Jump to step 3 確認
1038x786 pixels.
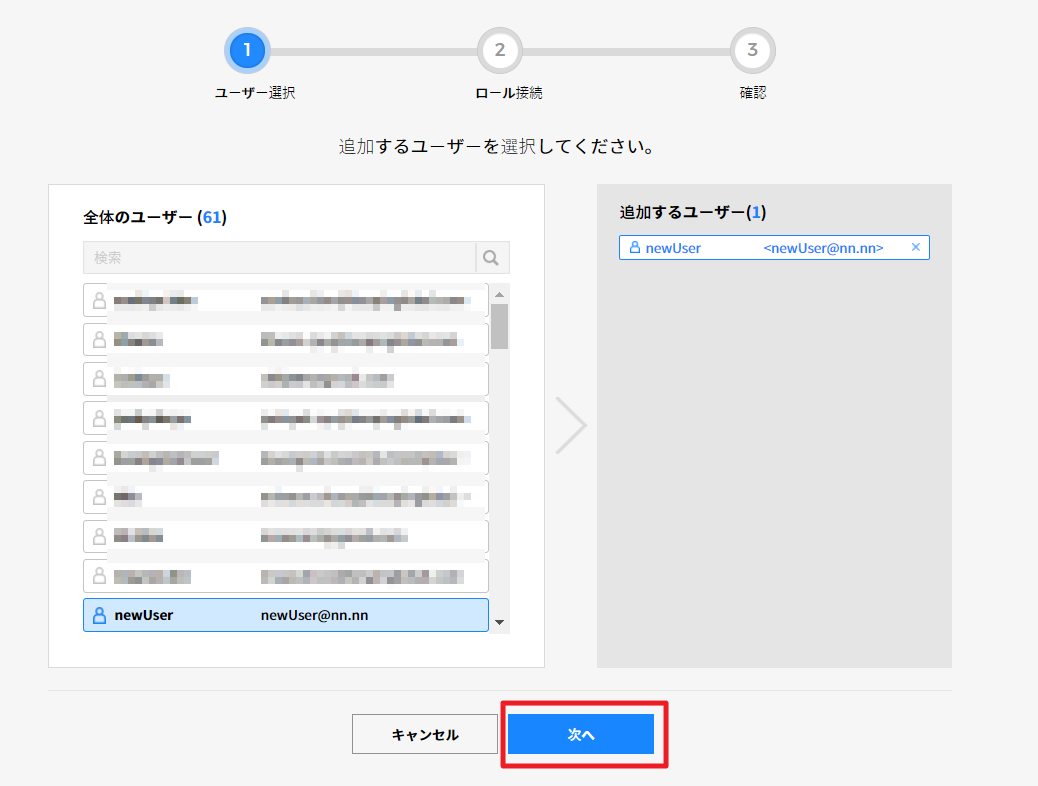coord(752,49)
